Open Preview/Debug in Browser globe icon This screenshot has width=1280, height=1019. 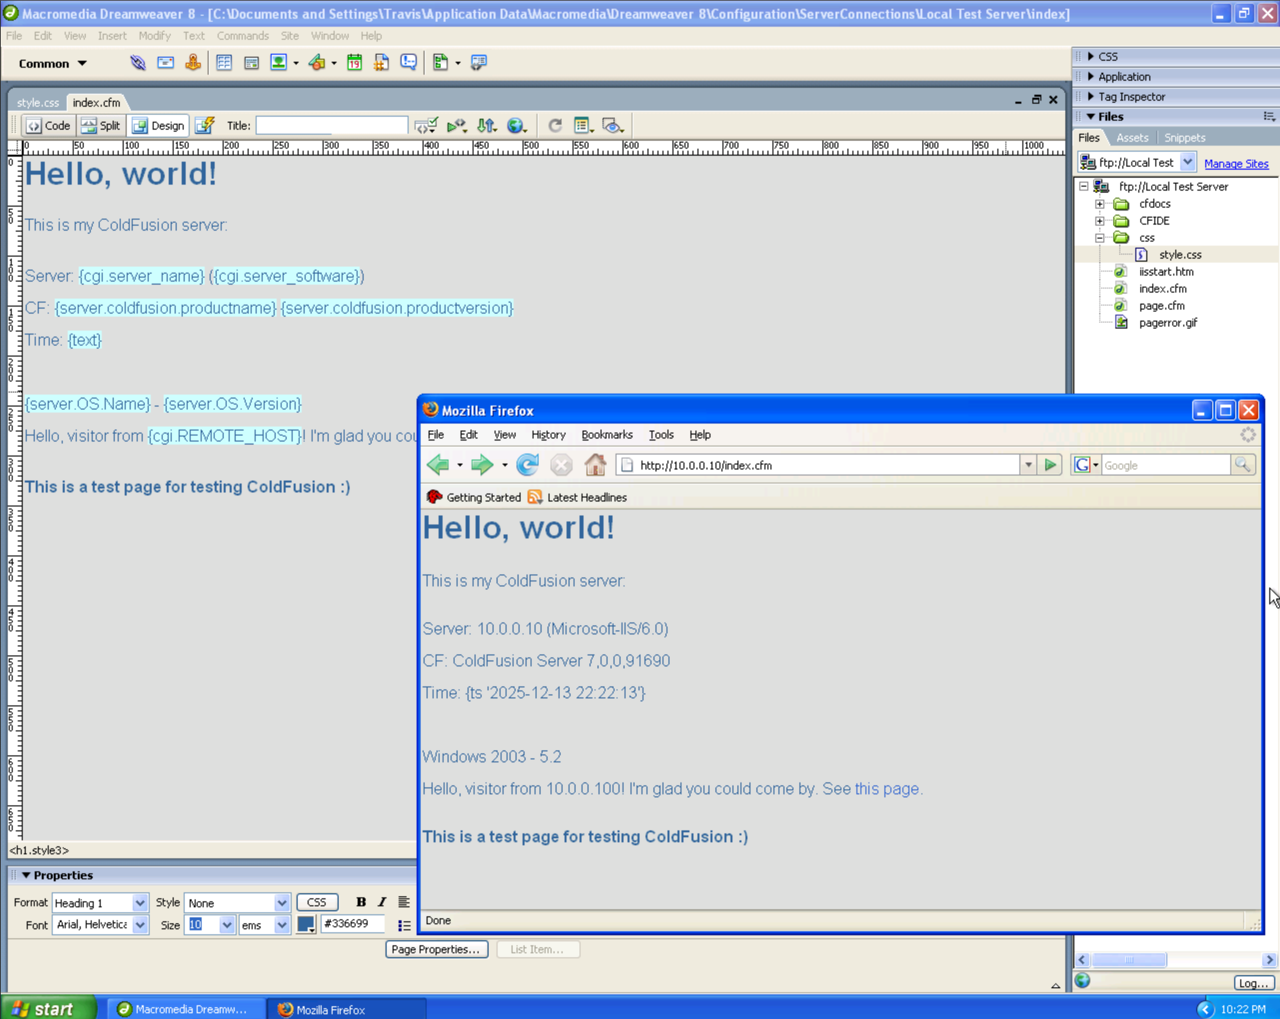pos(517,125)
